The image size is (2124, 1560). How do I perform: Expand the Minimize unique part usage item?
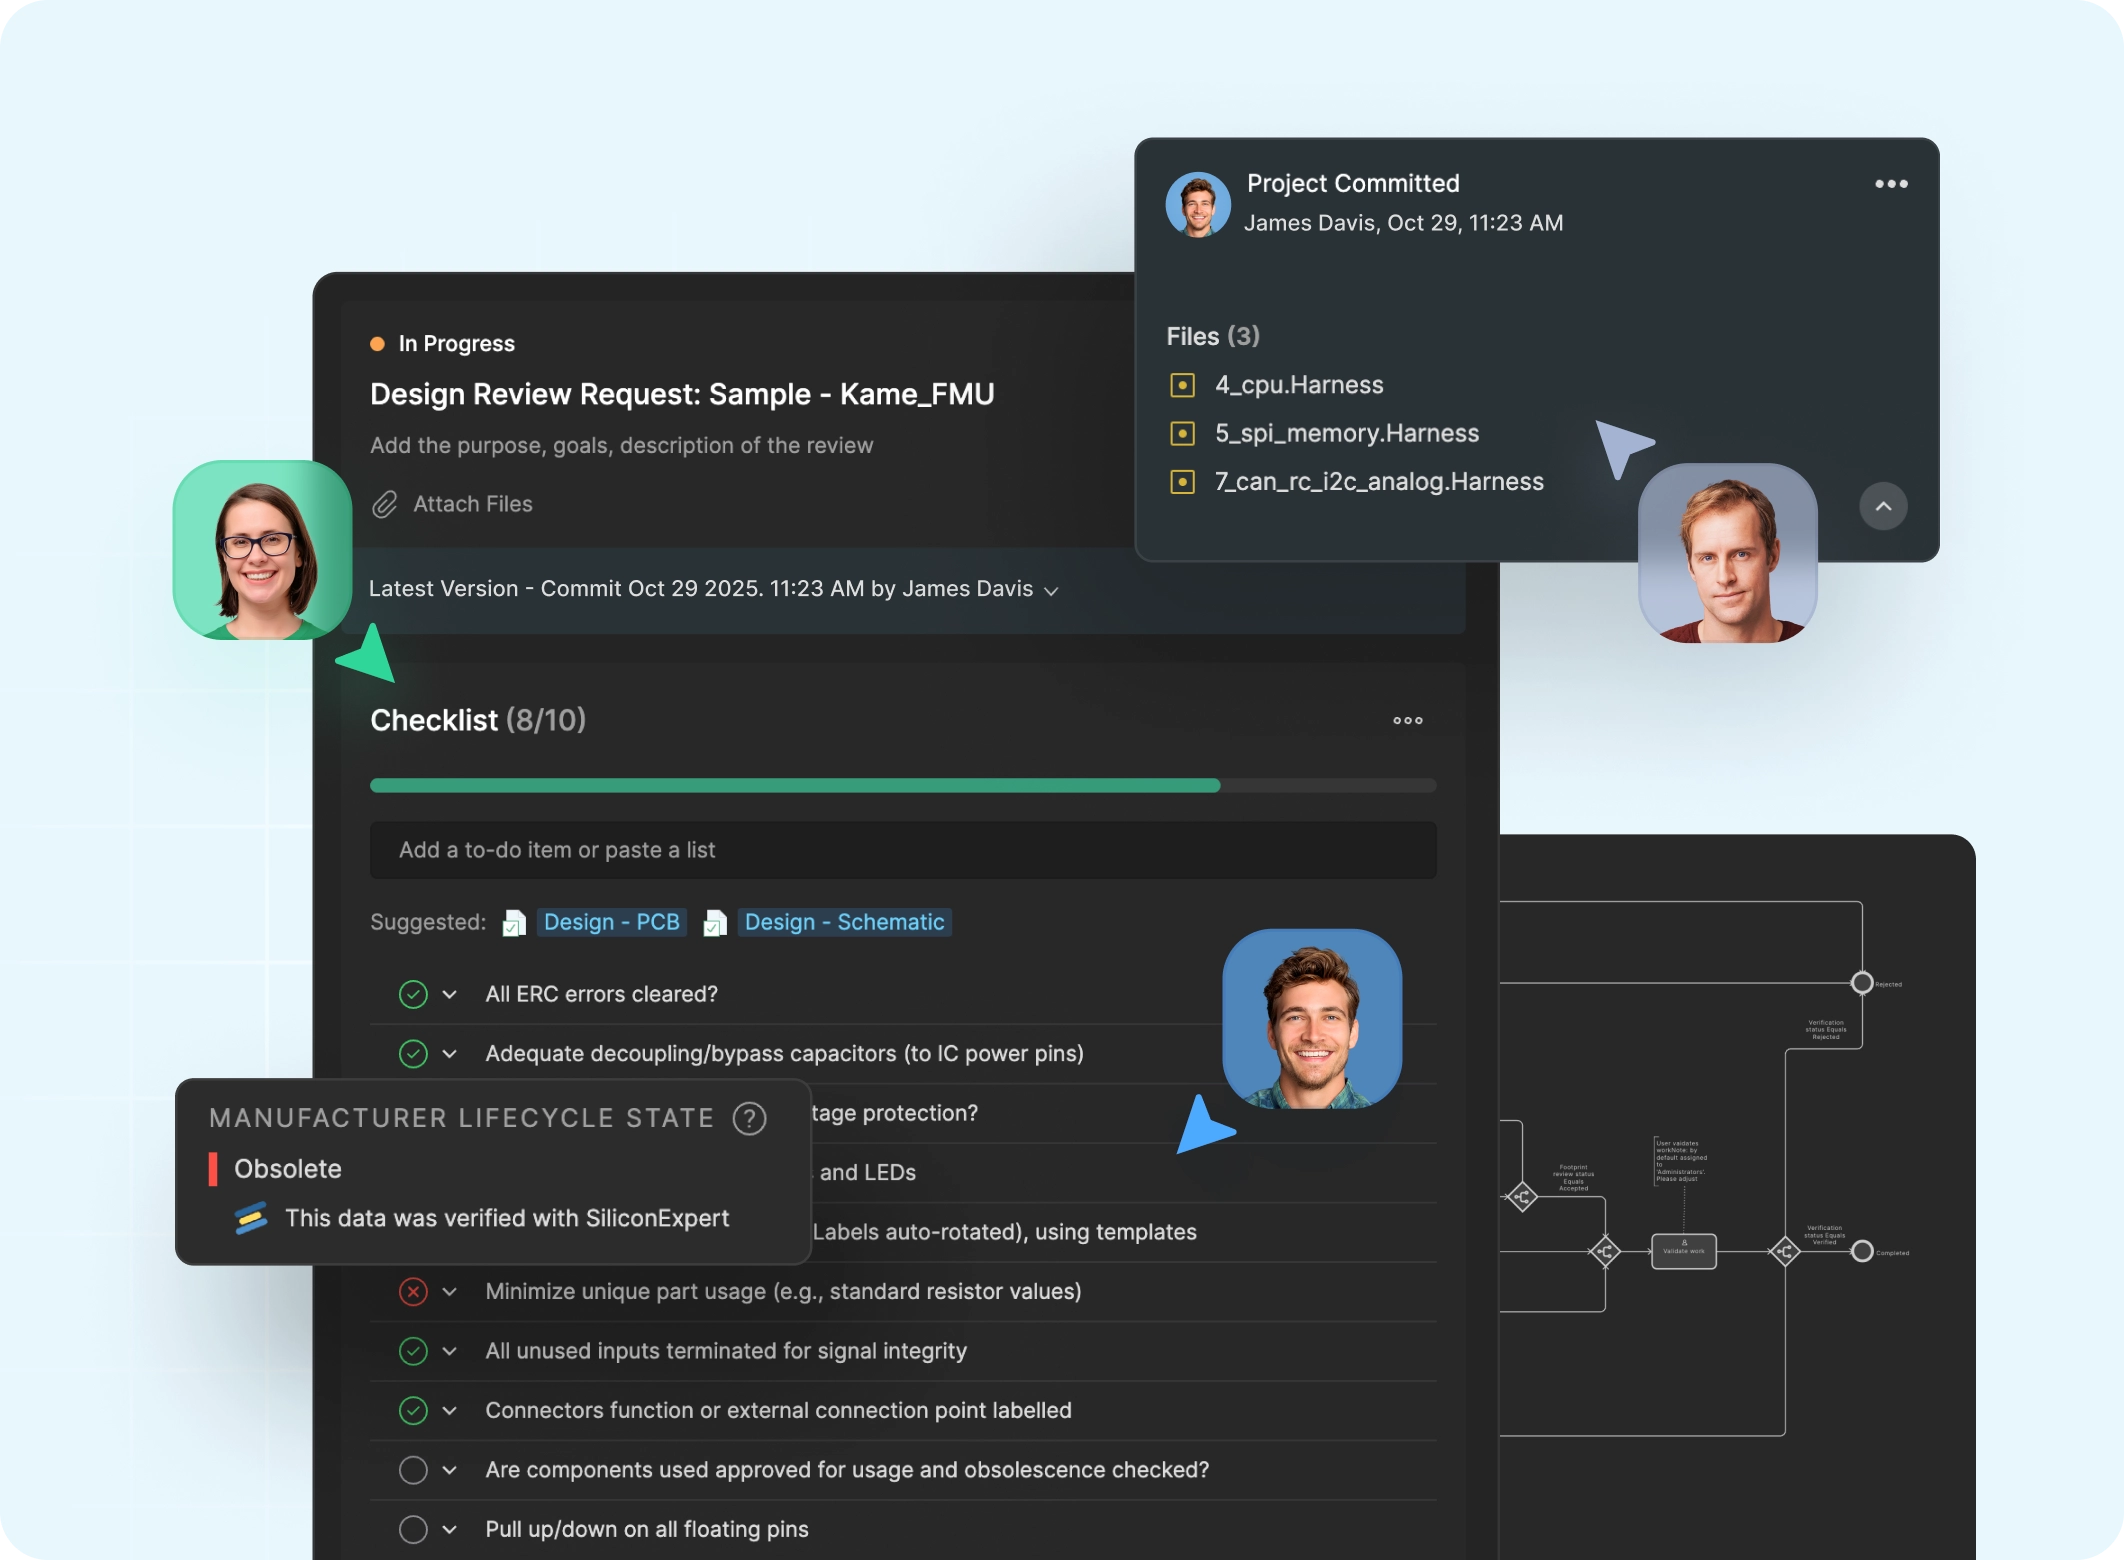(x=450, y=1291)
